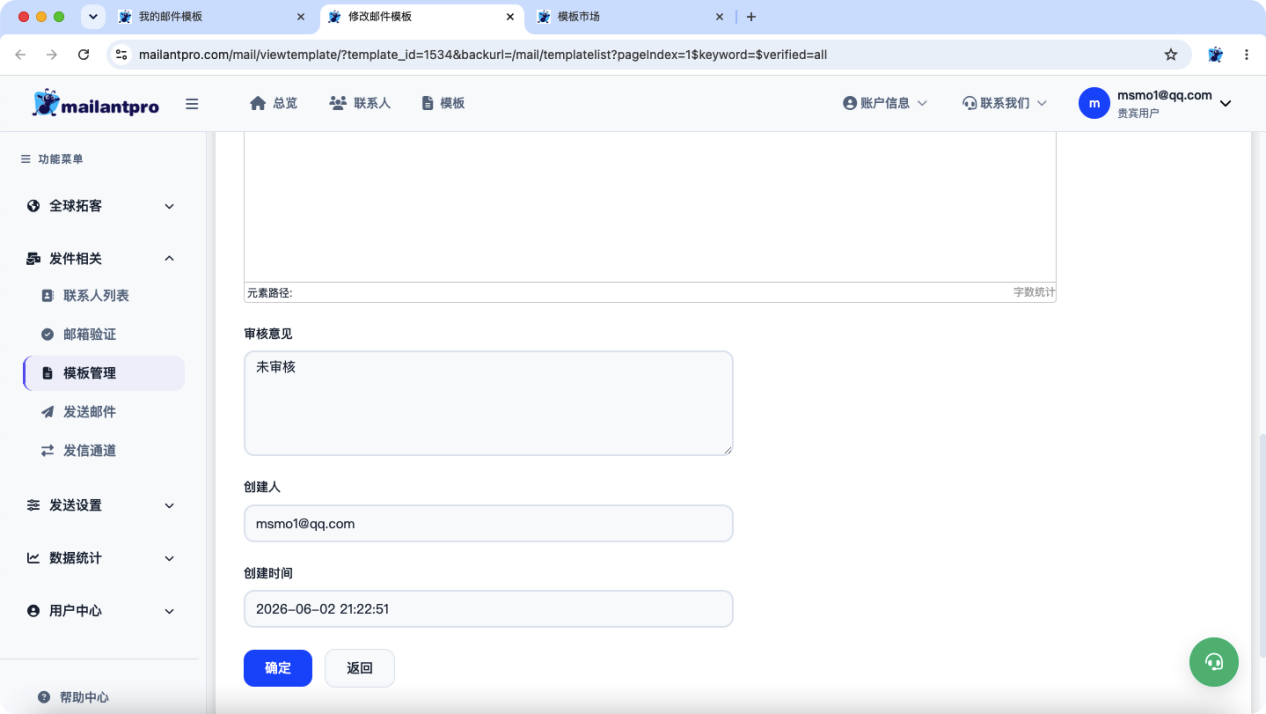Image resolution: width=1266 pixels, height=714 pixels.
Task: Select 模板管理 in sidebar
Action: point(103,373)
